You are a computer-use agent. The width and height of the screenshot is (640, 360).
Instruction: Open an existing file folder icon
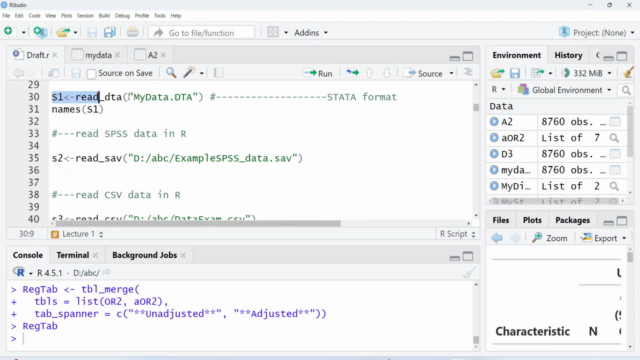point(63,32)
